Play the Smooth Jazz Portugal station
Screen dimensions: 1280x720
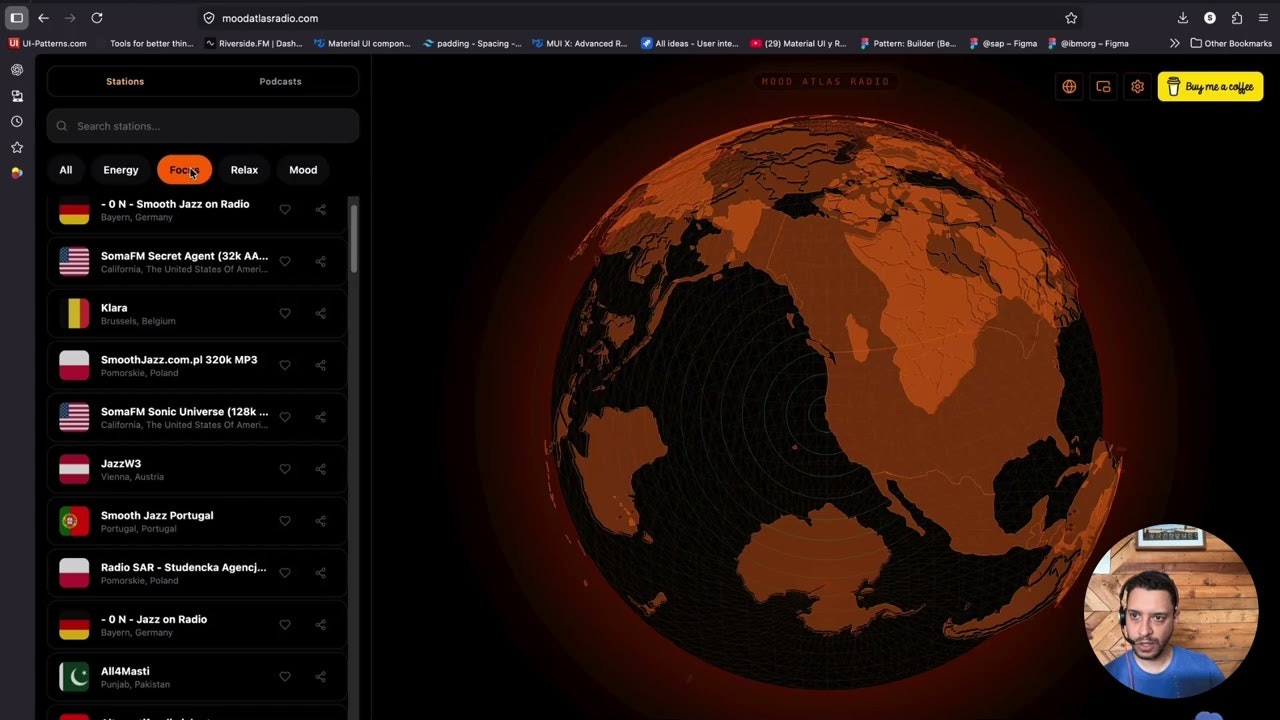(x=197, y=521)
